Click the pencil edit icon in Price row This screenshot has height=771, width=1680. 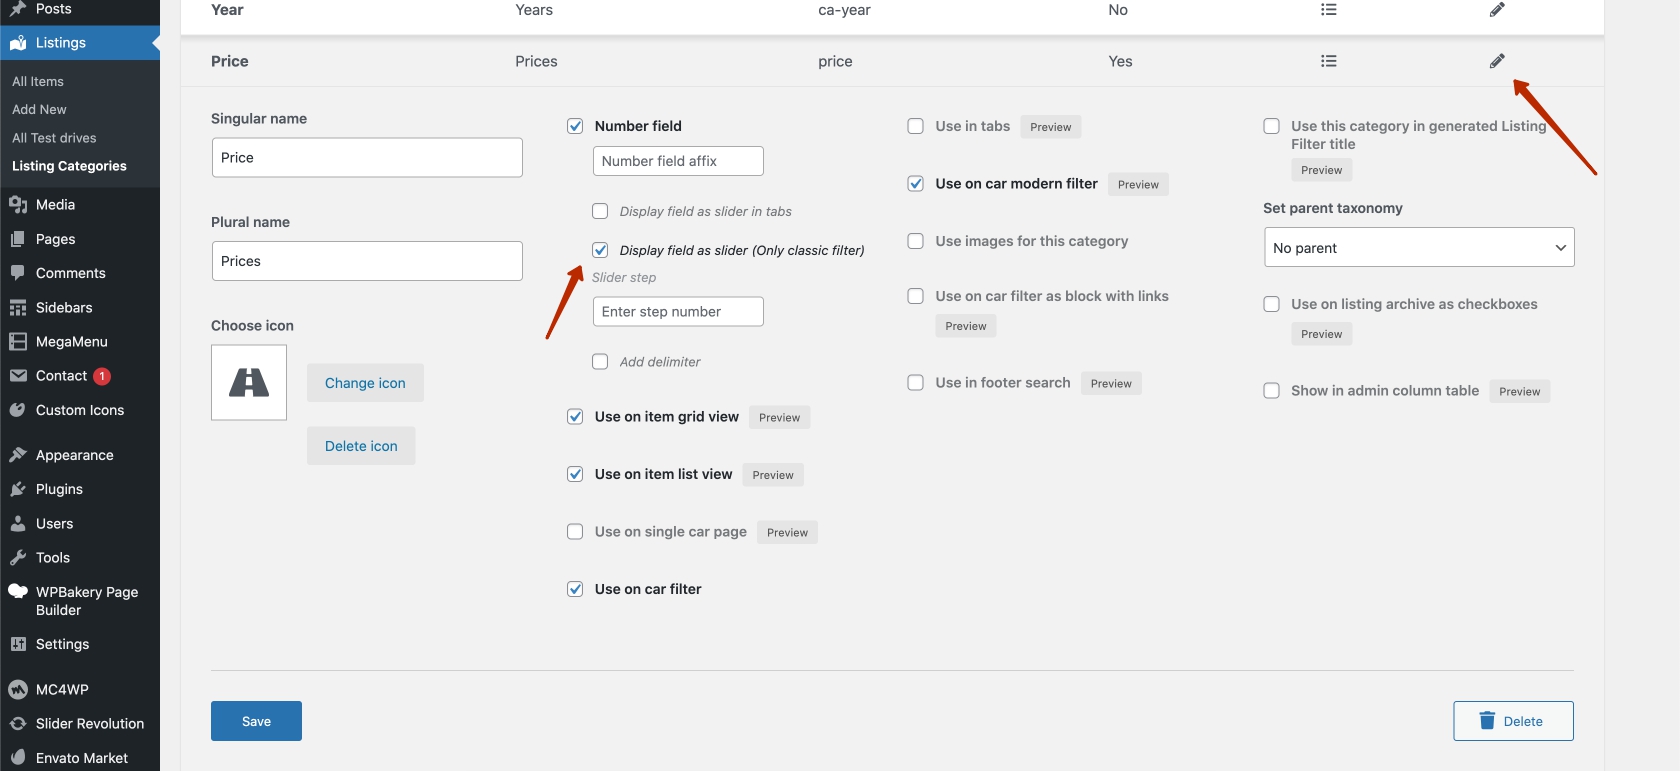coord(1496,61)
